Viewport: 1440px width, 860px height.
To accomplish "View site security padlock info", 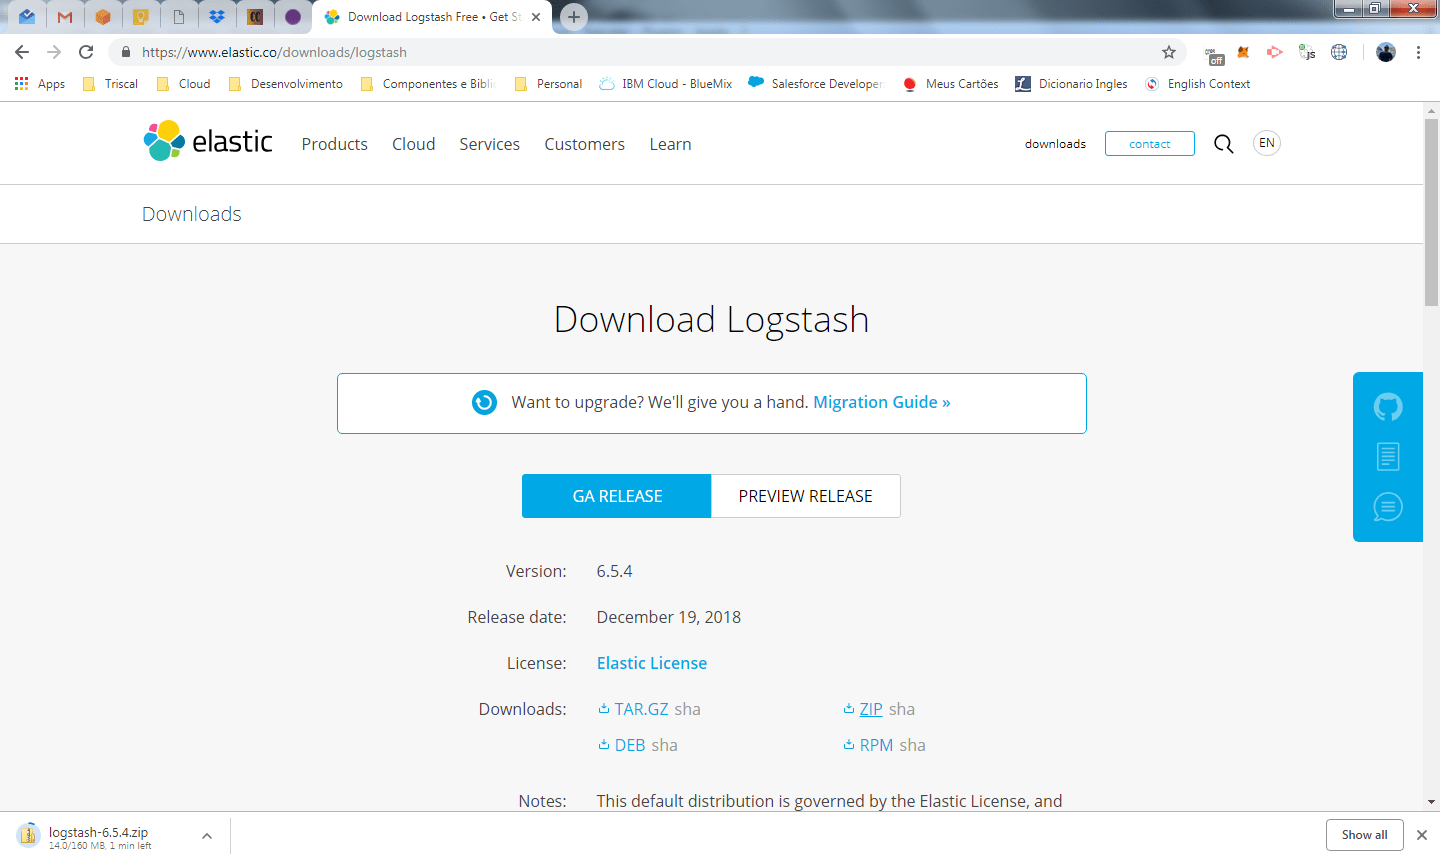I will click(x=125, y=52).
